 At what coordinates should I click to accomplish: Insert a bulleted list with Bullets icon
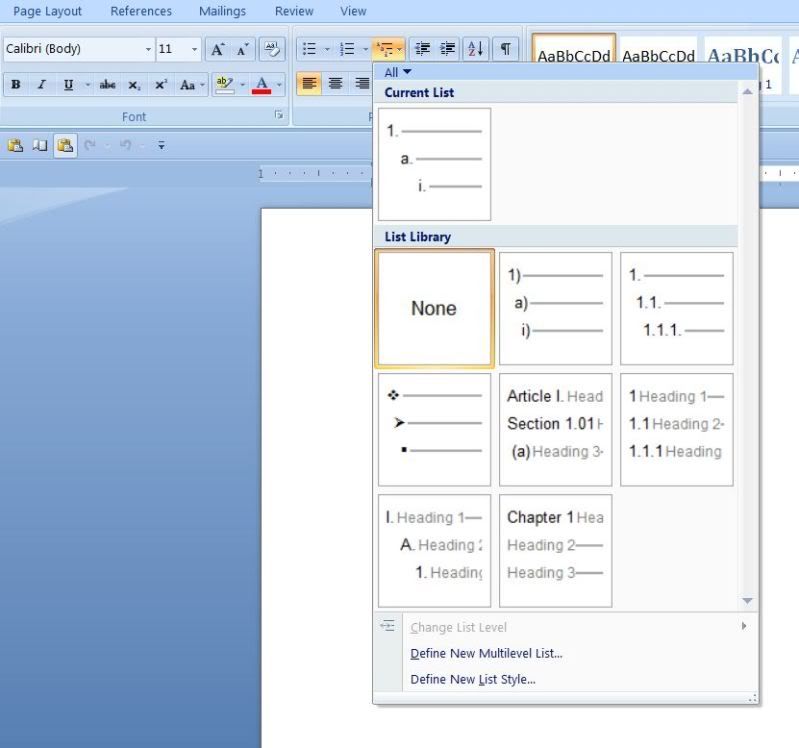pos(309,49)
